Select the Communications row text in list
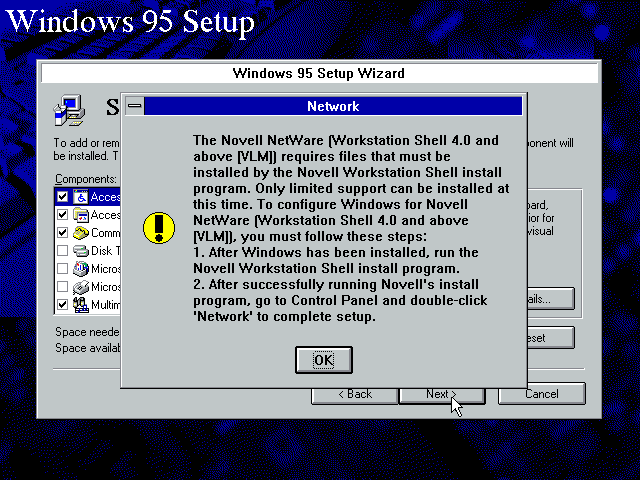This screenshot has width=640, height=480. (105, 233)
